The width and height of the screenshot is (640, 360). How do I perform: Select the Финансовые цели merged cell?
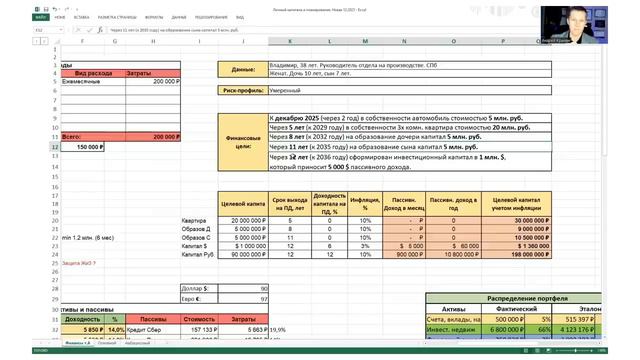(x=243, y=142)
